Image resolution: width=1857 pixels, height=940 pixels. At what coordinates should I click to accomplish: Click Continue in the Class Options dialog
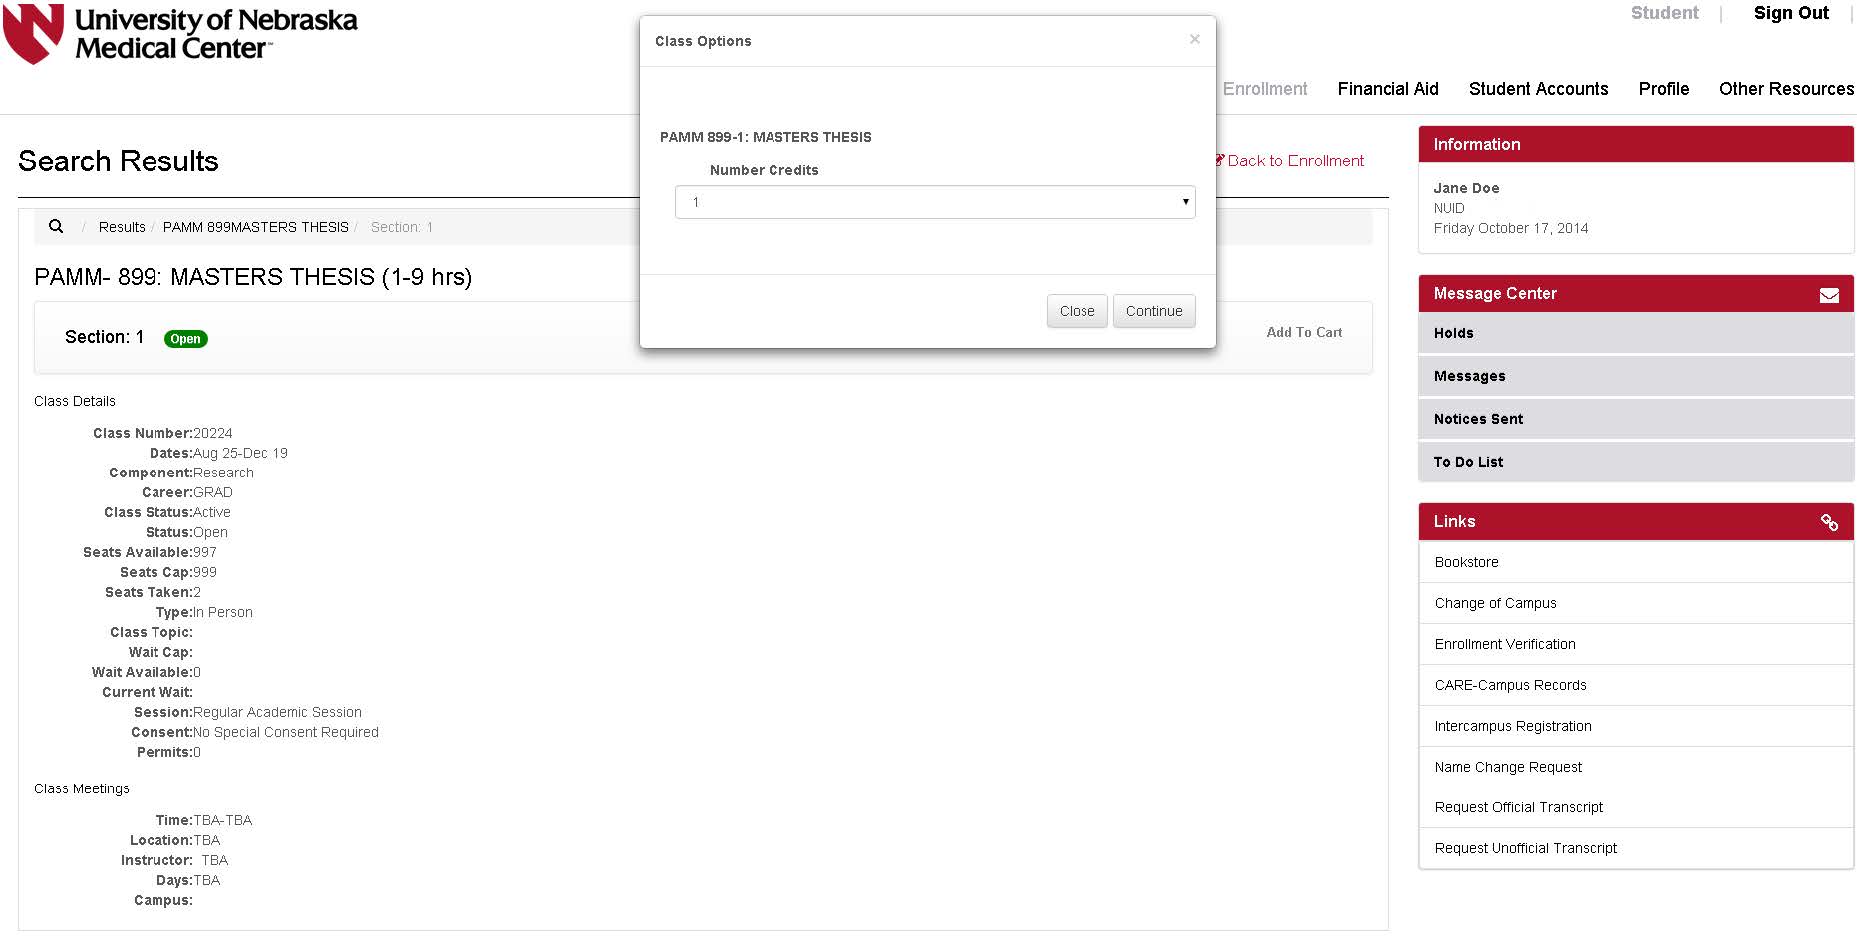1154,311
